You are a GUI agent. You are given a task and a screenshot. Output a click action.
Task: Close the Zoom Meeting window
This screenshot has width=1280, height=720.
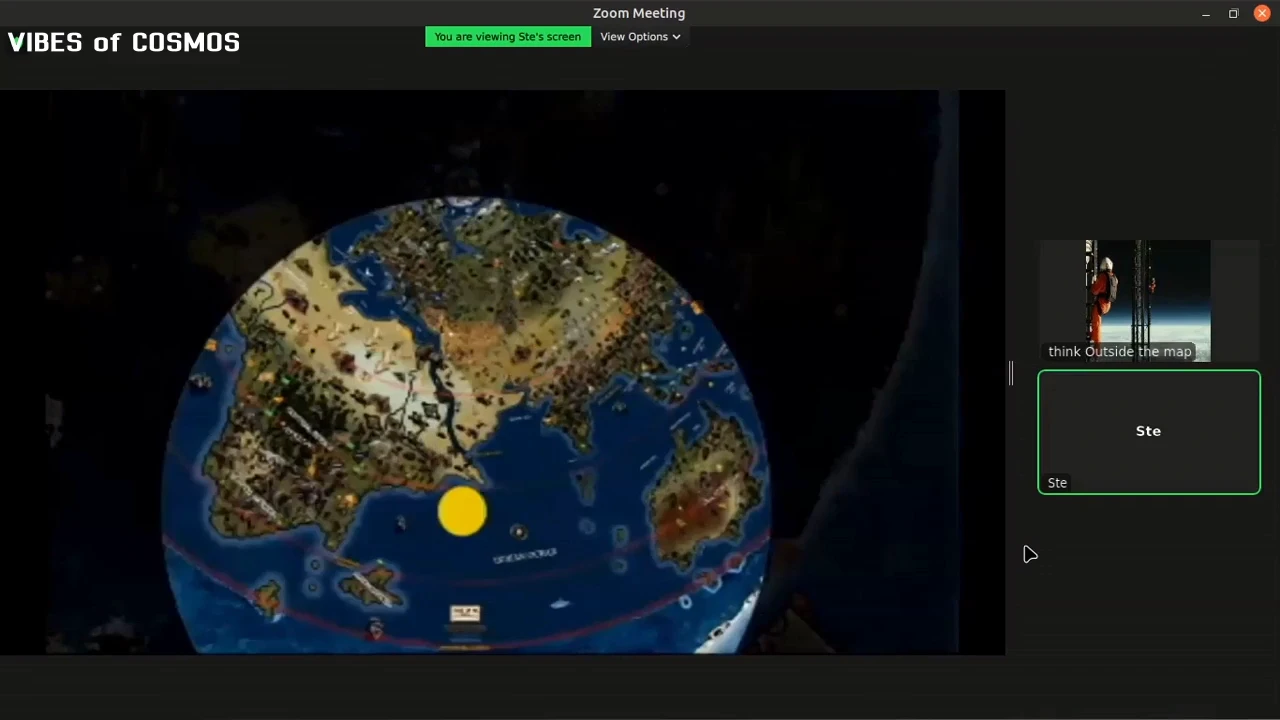coord(1262,14)
